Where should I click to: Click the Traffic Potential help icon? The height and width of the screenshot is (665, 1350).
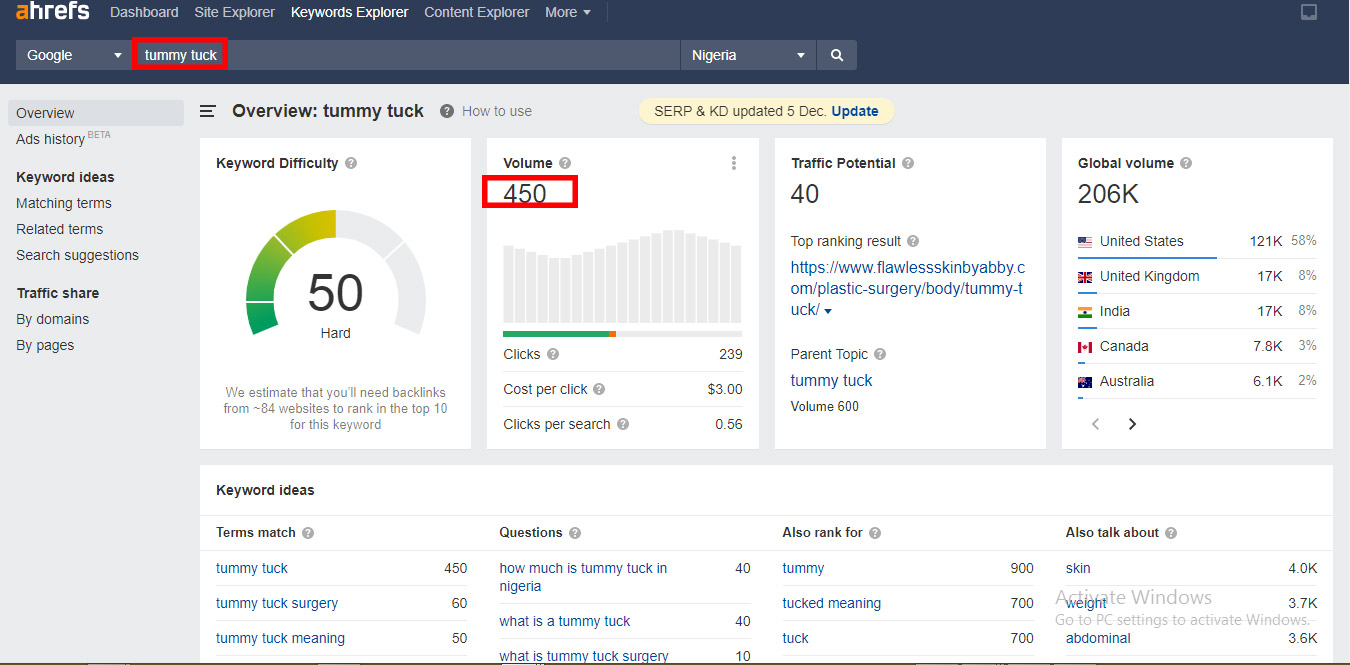tap(908, 163)
